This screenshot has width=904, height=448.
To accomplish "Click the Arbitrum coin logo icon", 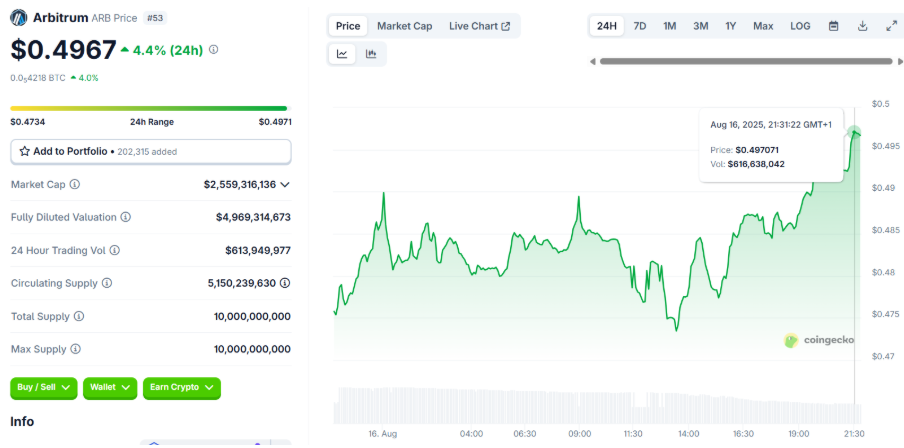I will pos(18,18).
